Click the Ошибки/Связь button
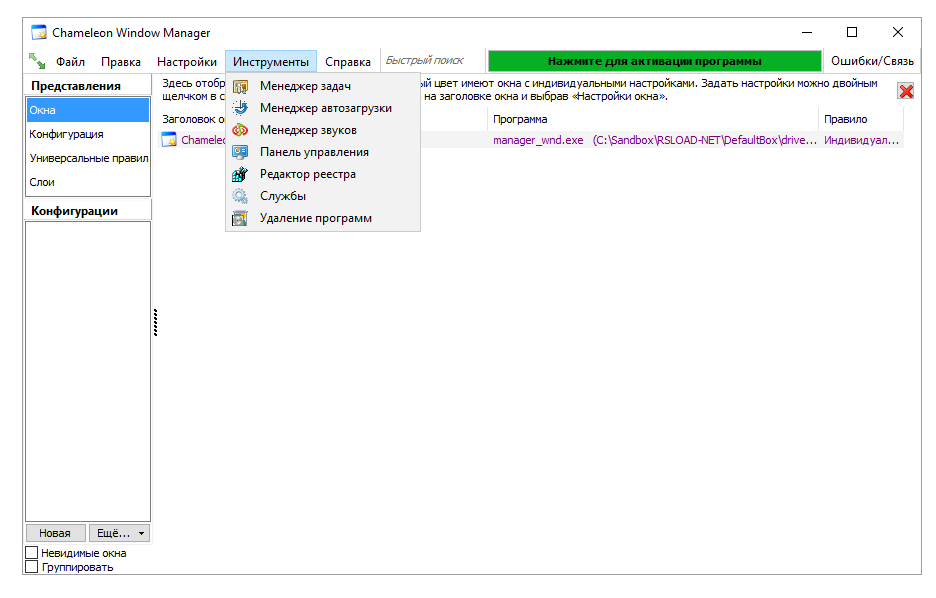The image size is (936, 598). coord(872,61)
